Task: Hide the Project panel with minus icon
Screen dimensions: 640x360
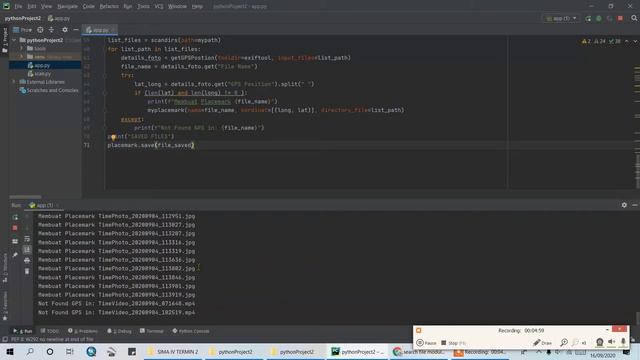Action: click(x=76, y=30)
